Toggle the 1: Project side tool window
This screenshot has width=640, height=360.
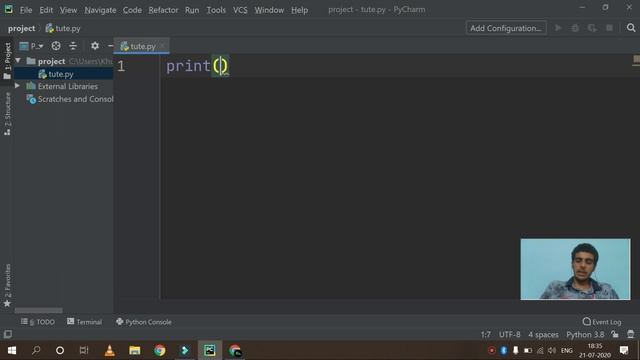click(7, 60)
